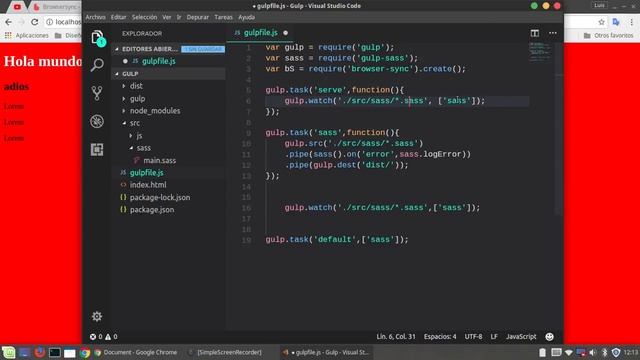Open volume control in system tray

click(x=593, y=353)
